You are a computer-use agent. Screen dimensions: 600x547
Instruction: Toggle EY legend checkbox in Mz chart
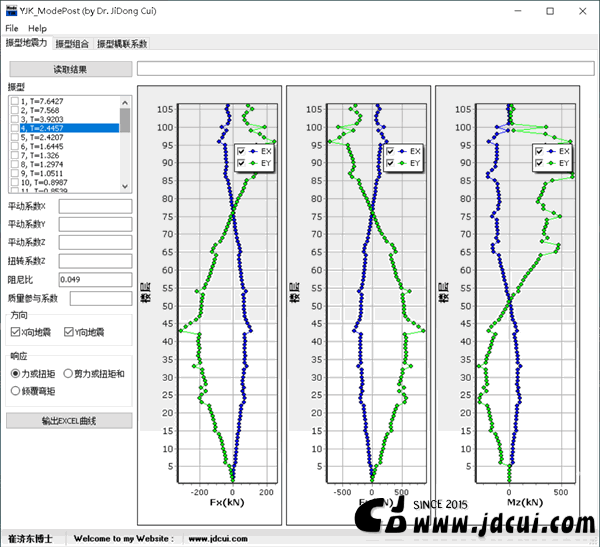click(539, 163)
